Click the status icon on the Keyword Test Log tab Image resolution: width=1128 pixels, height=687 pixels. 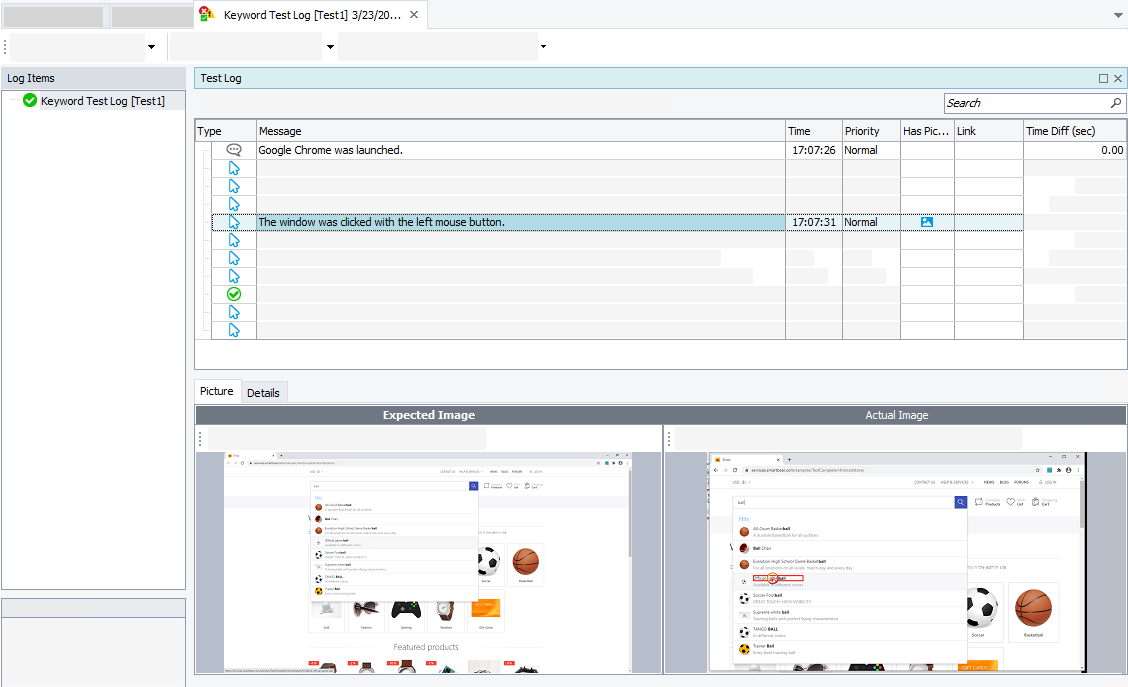(206, 15)
